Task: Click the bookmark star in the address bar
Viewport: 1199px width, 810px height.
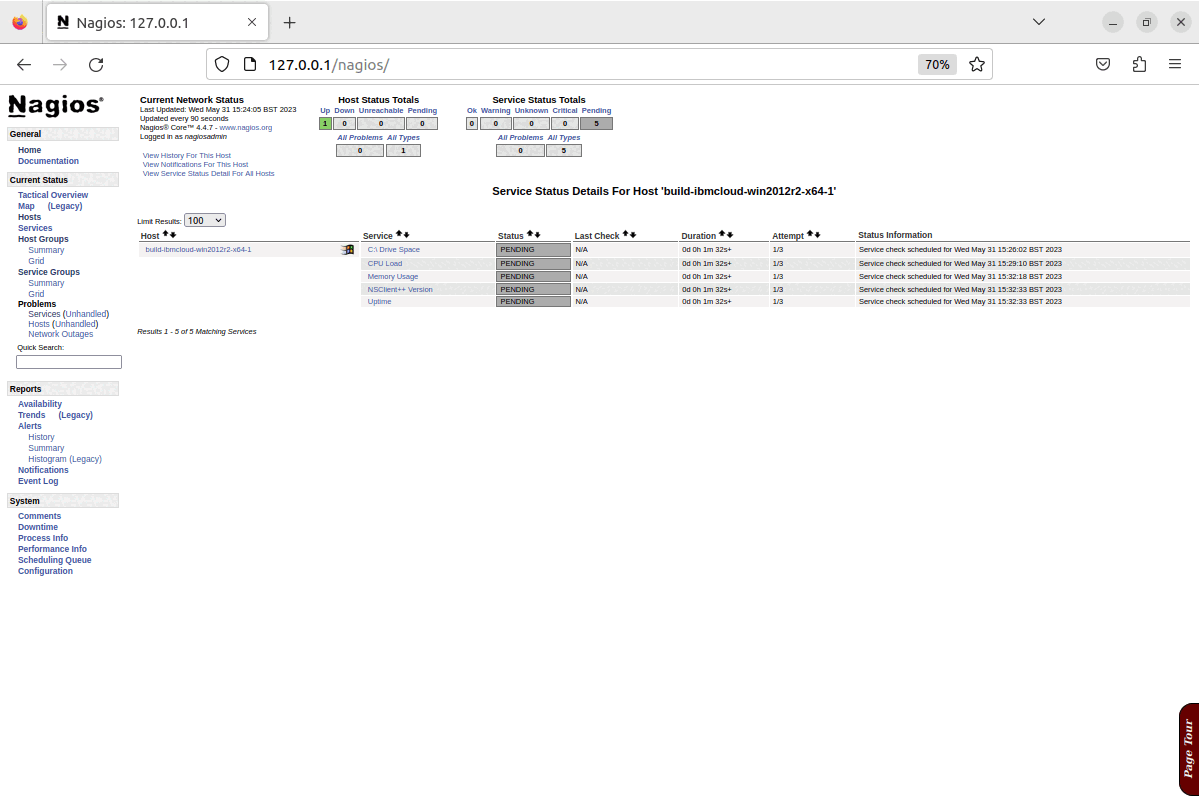Action: (x=977, y=63)
